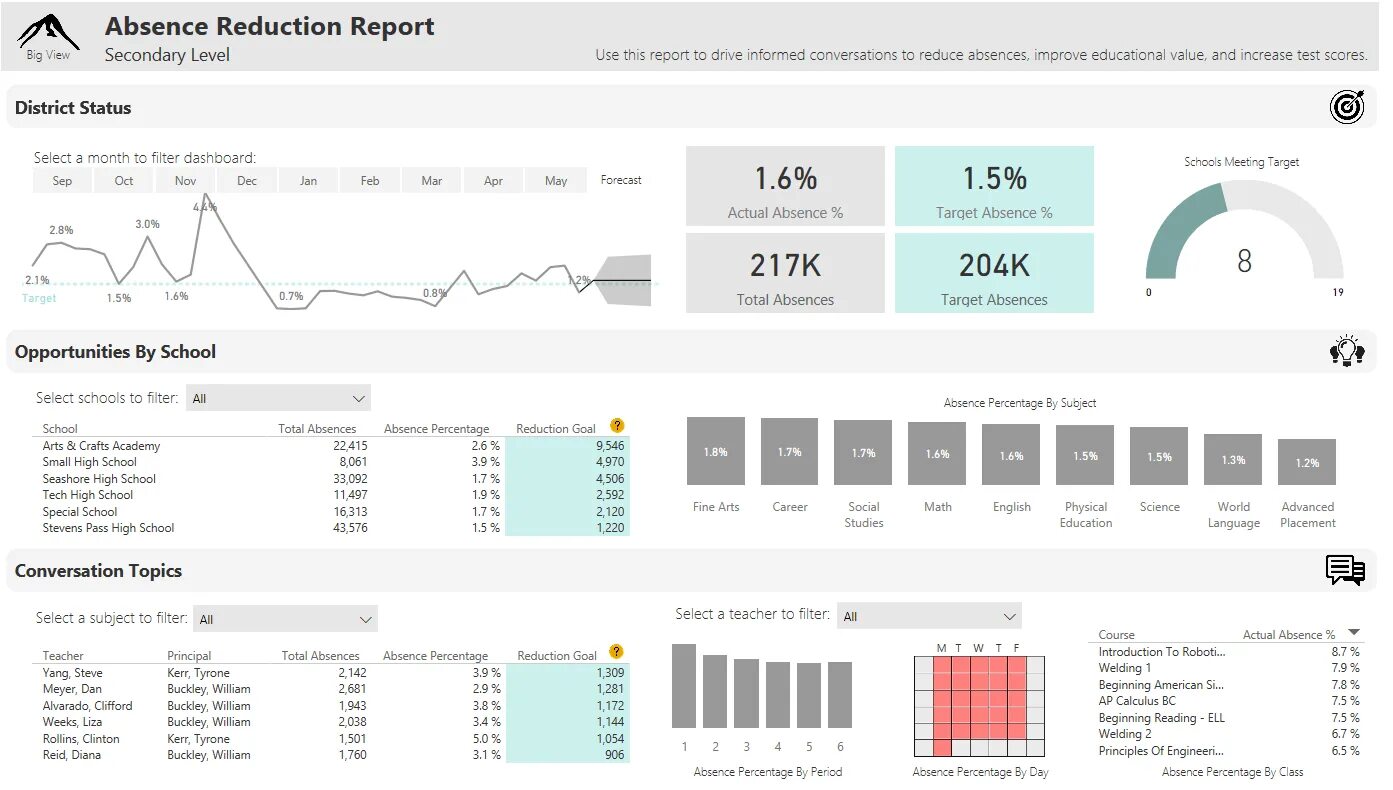The image size is (1393, 790).
Task: Click the question mark icon above school Reduction Goal
Action: [x=617, y=426]
